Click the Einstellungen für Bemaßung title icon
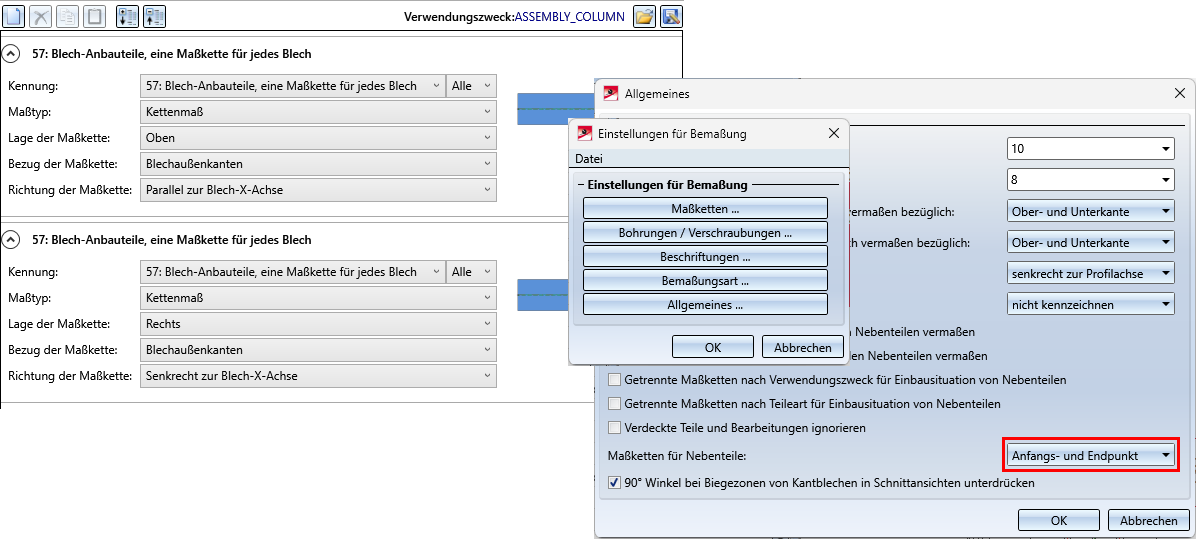1196x539 pixels. (585, 134)
